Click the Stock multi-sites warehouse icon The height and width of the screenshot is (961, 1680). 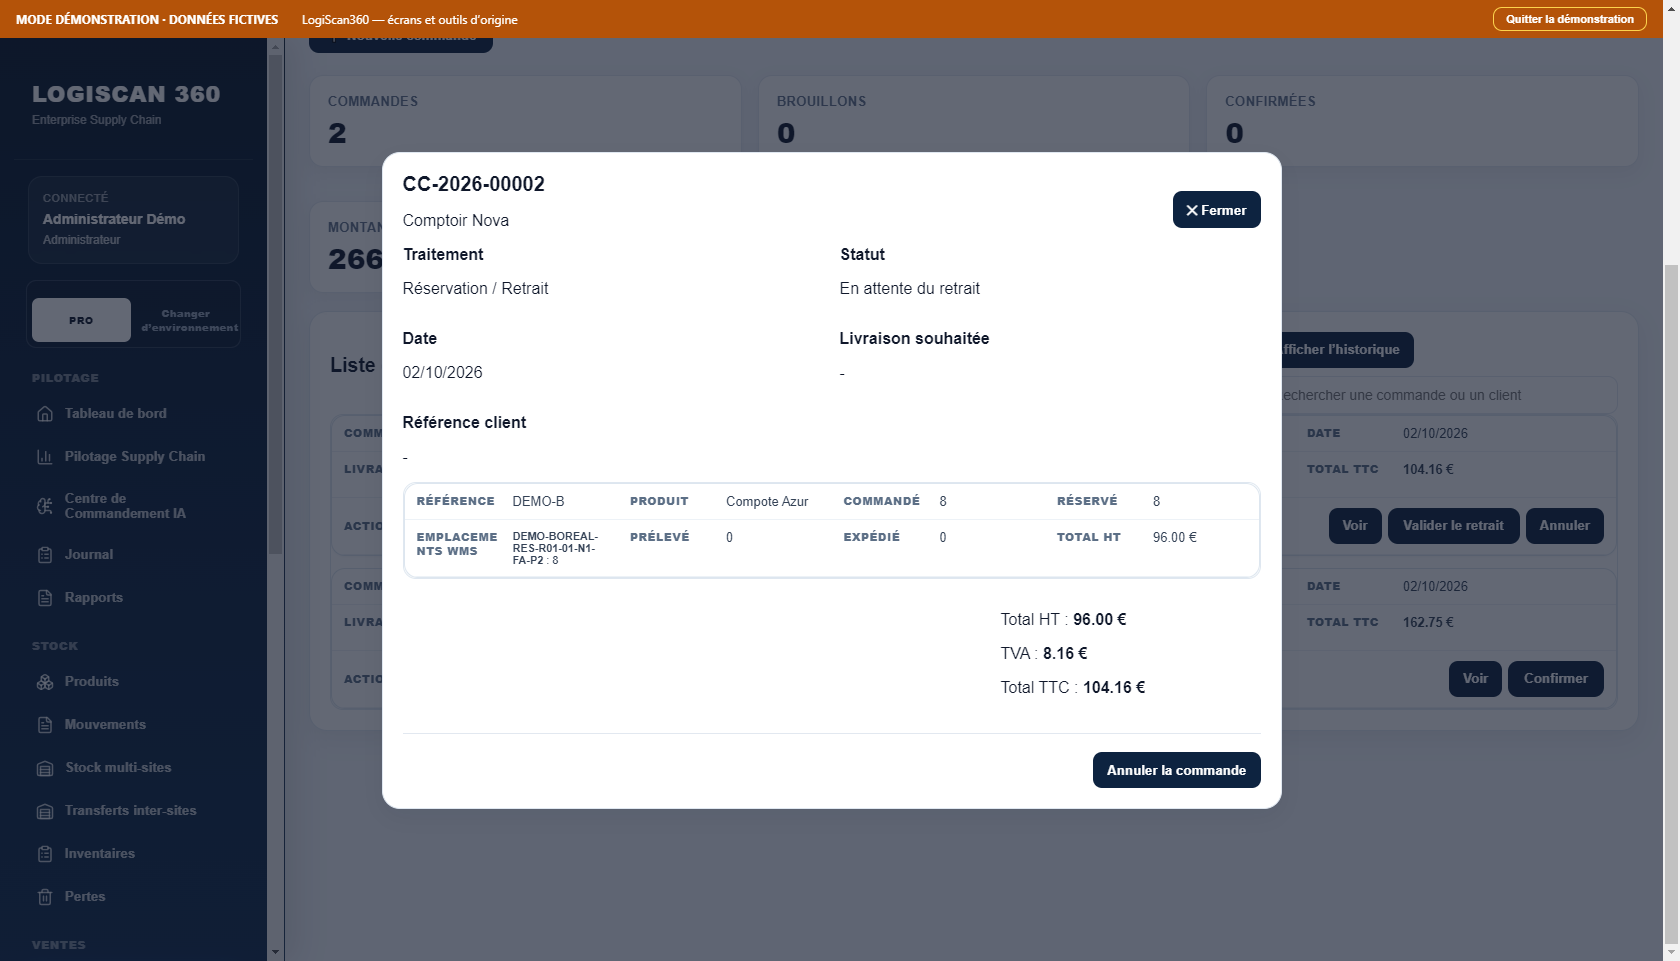(45, 768)
